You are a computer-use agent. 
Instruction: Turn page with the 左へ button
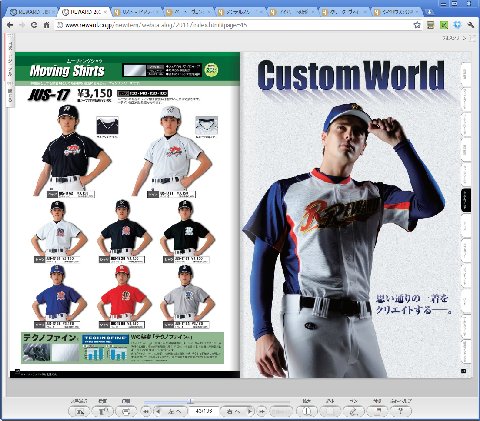(x=171, y=412)
